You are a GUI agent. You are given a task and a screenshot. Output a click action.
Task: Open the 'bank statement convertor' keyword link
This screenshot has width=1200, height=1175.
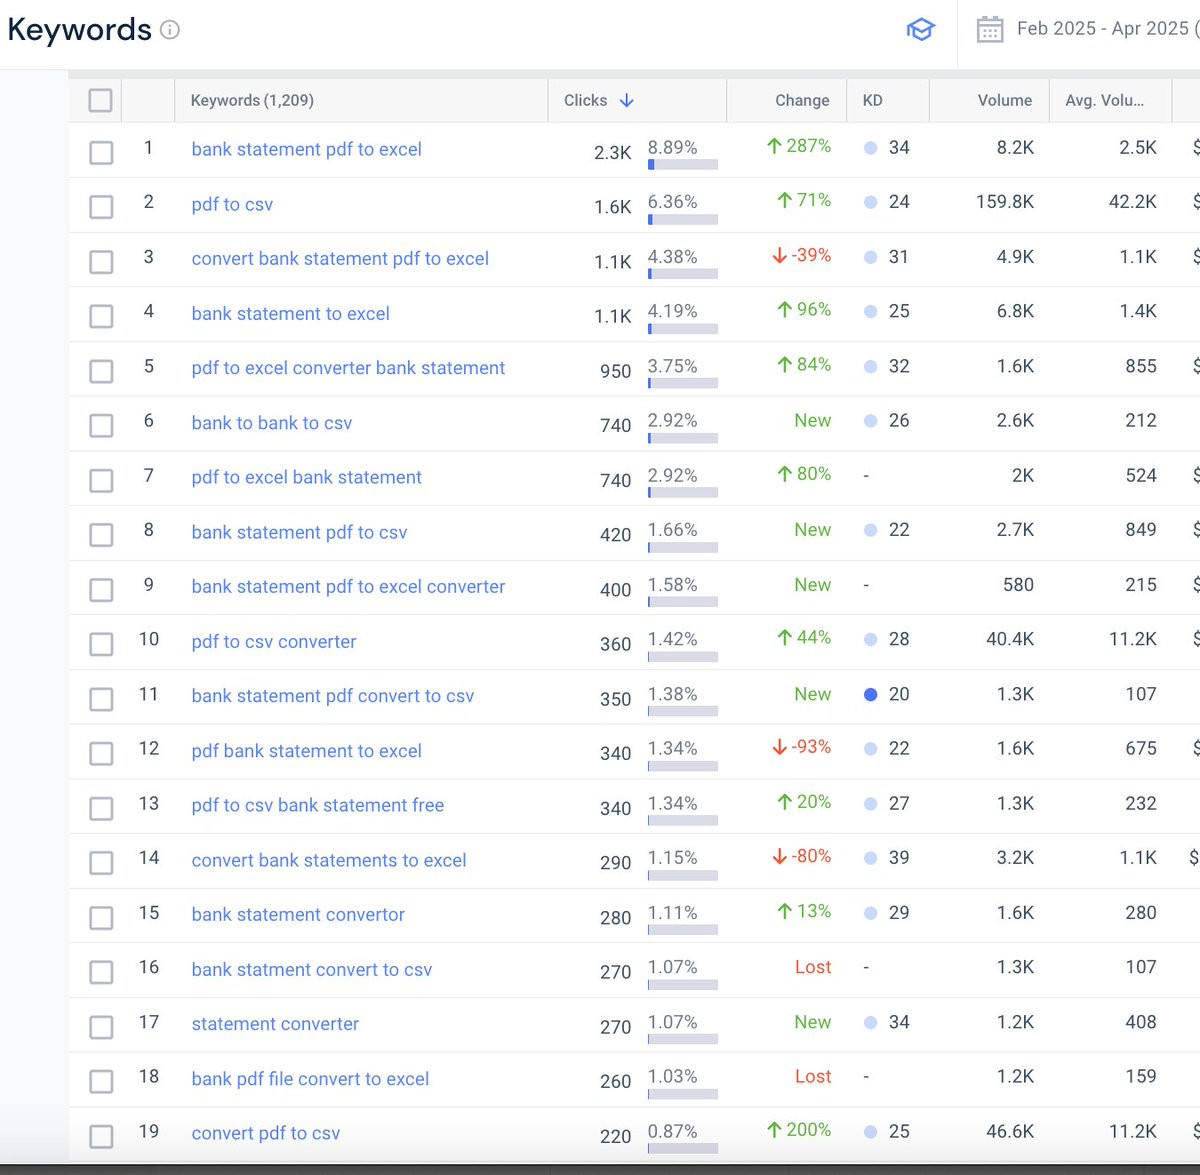tap(298, 914)
